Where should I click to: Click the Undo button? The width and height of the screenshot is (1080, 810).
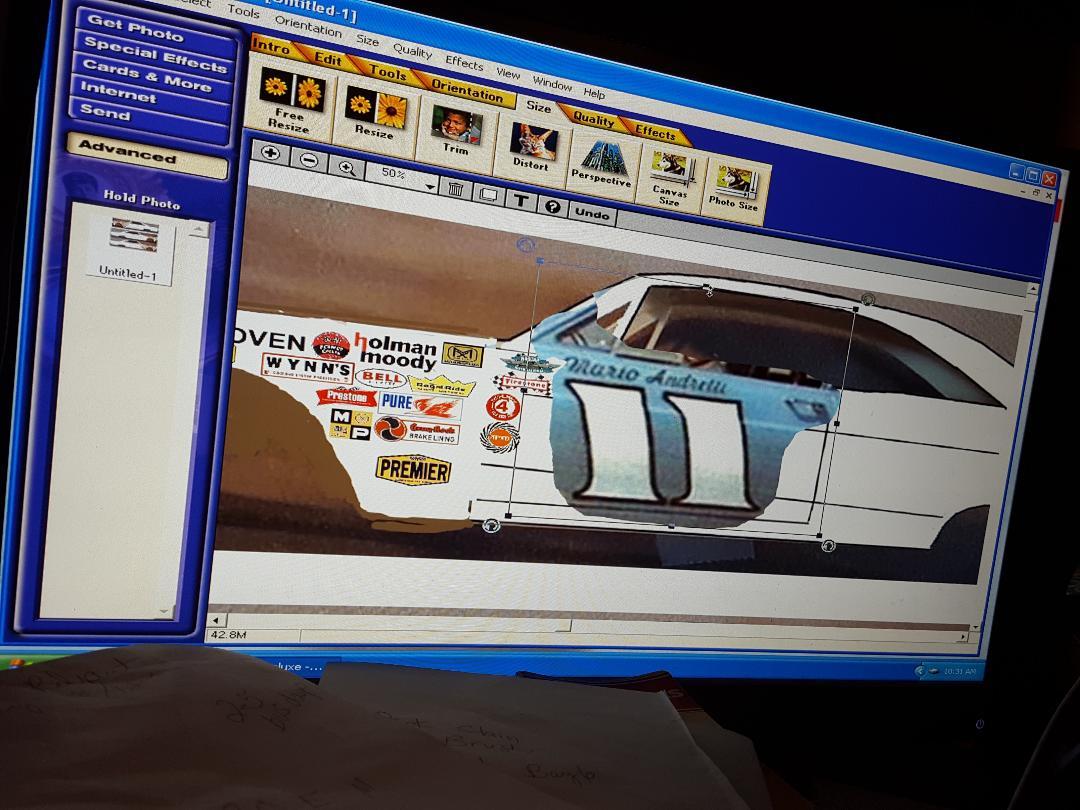pos(592,214)
